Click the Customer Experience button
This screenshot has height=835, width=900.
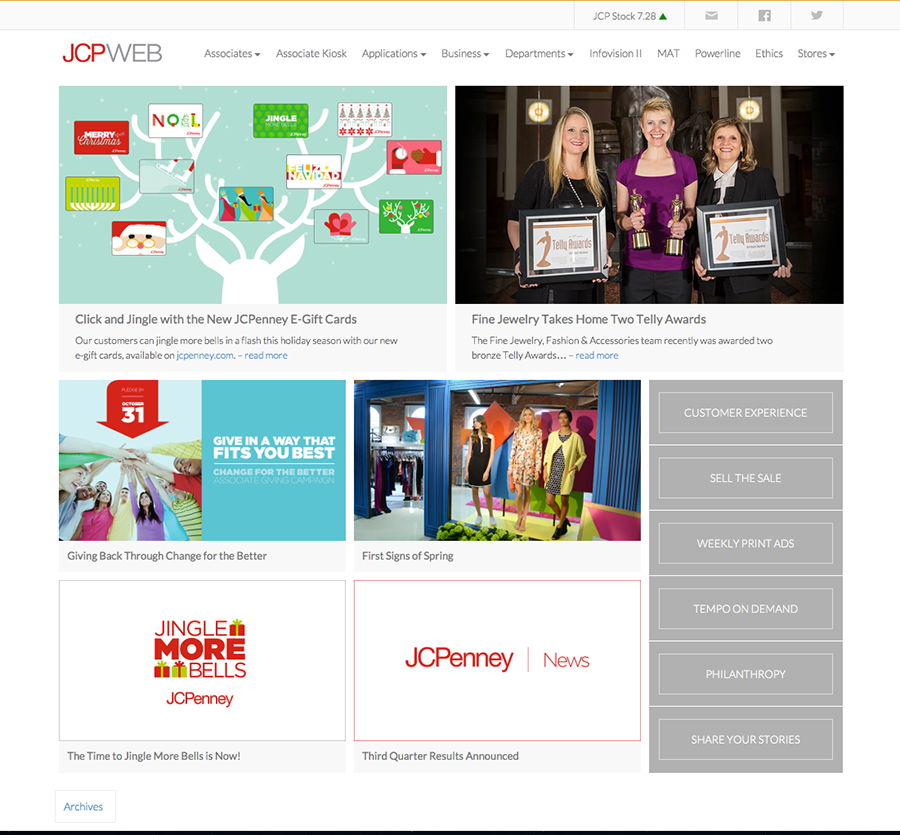[746, 413]
